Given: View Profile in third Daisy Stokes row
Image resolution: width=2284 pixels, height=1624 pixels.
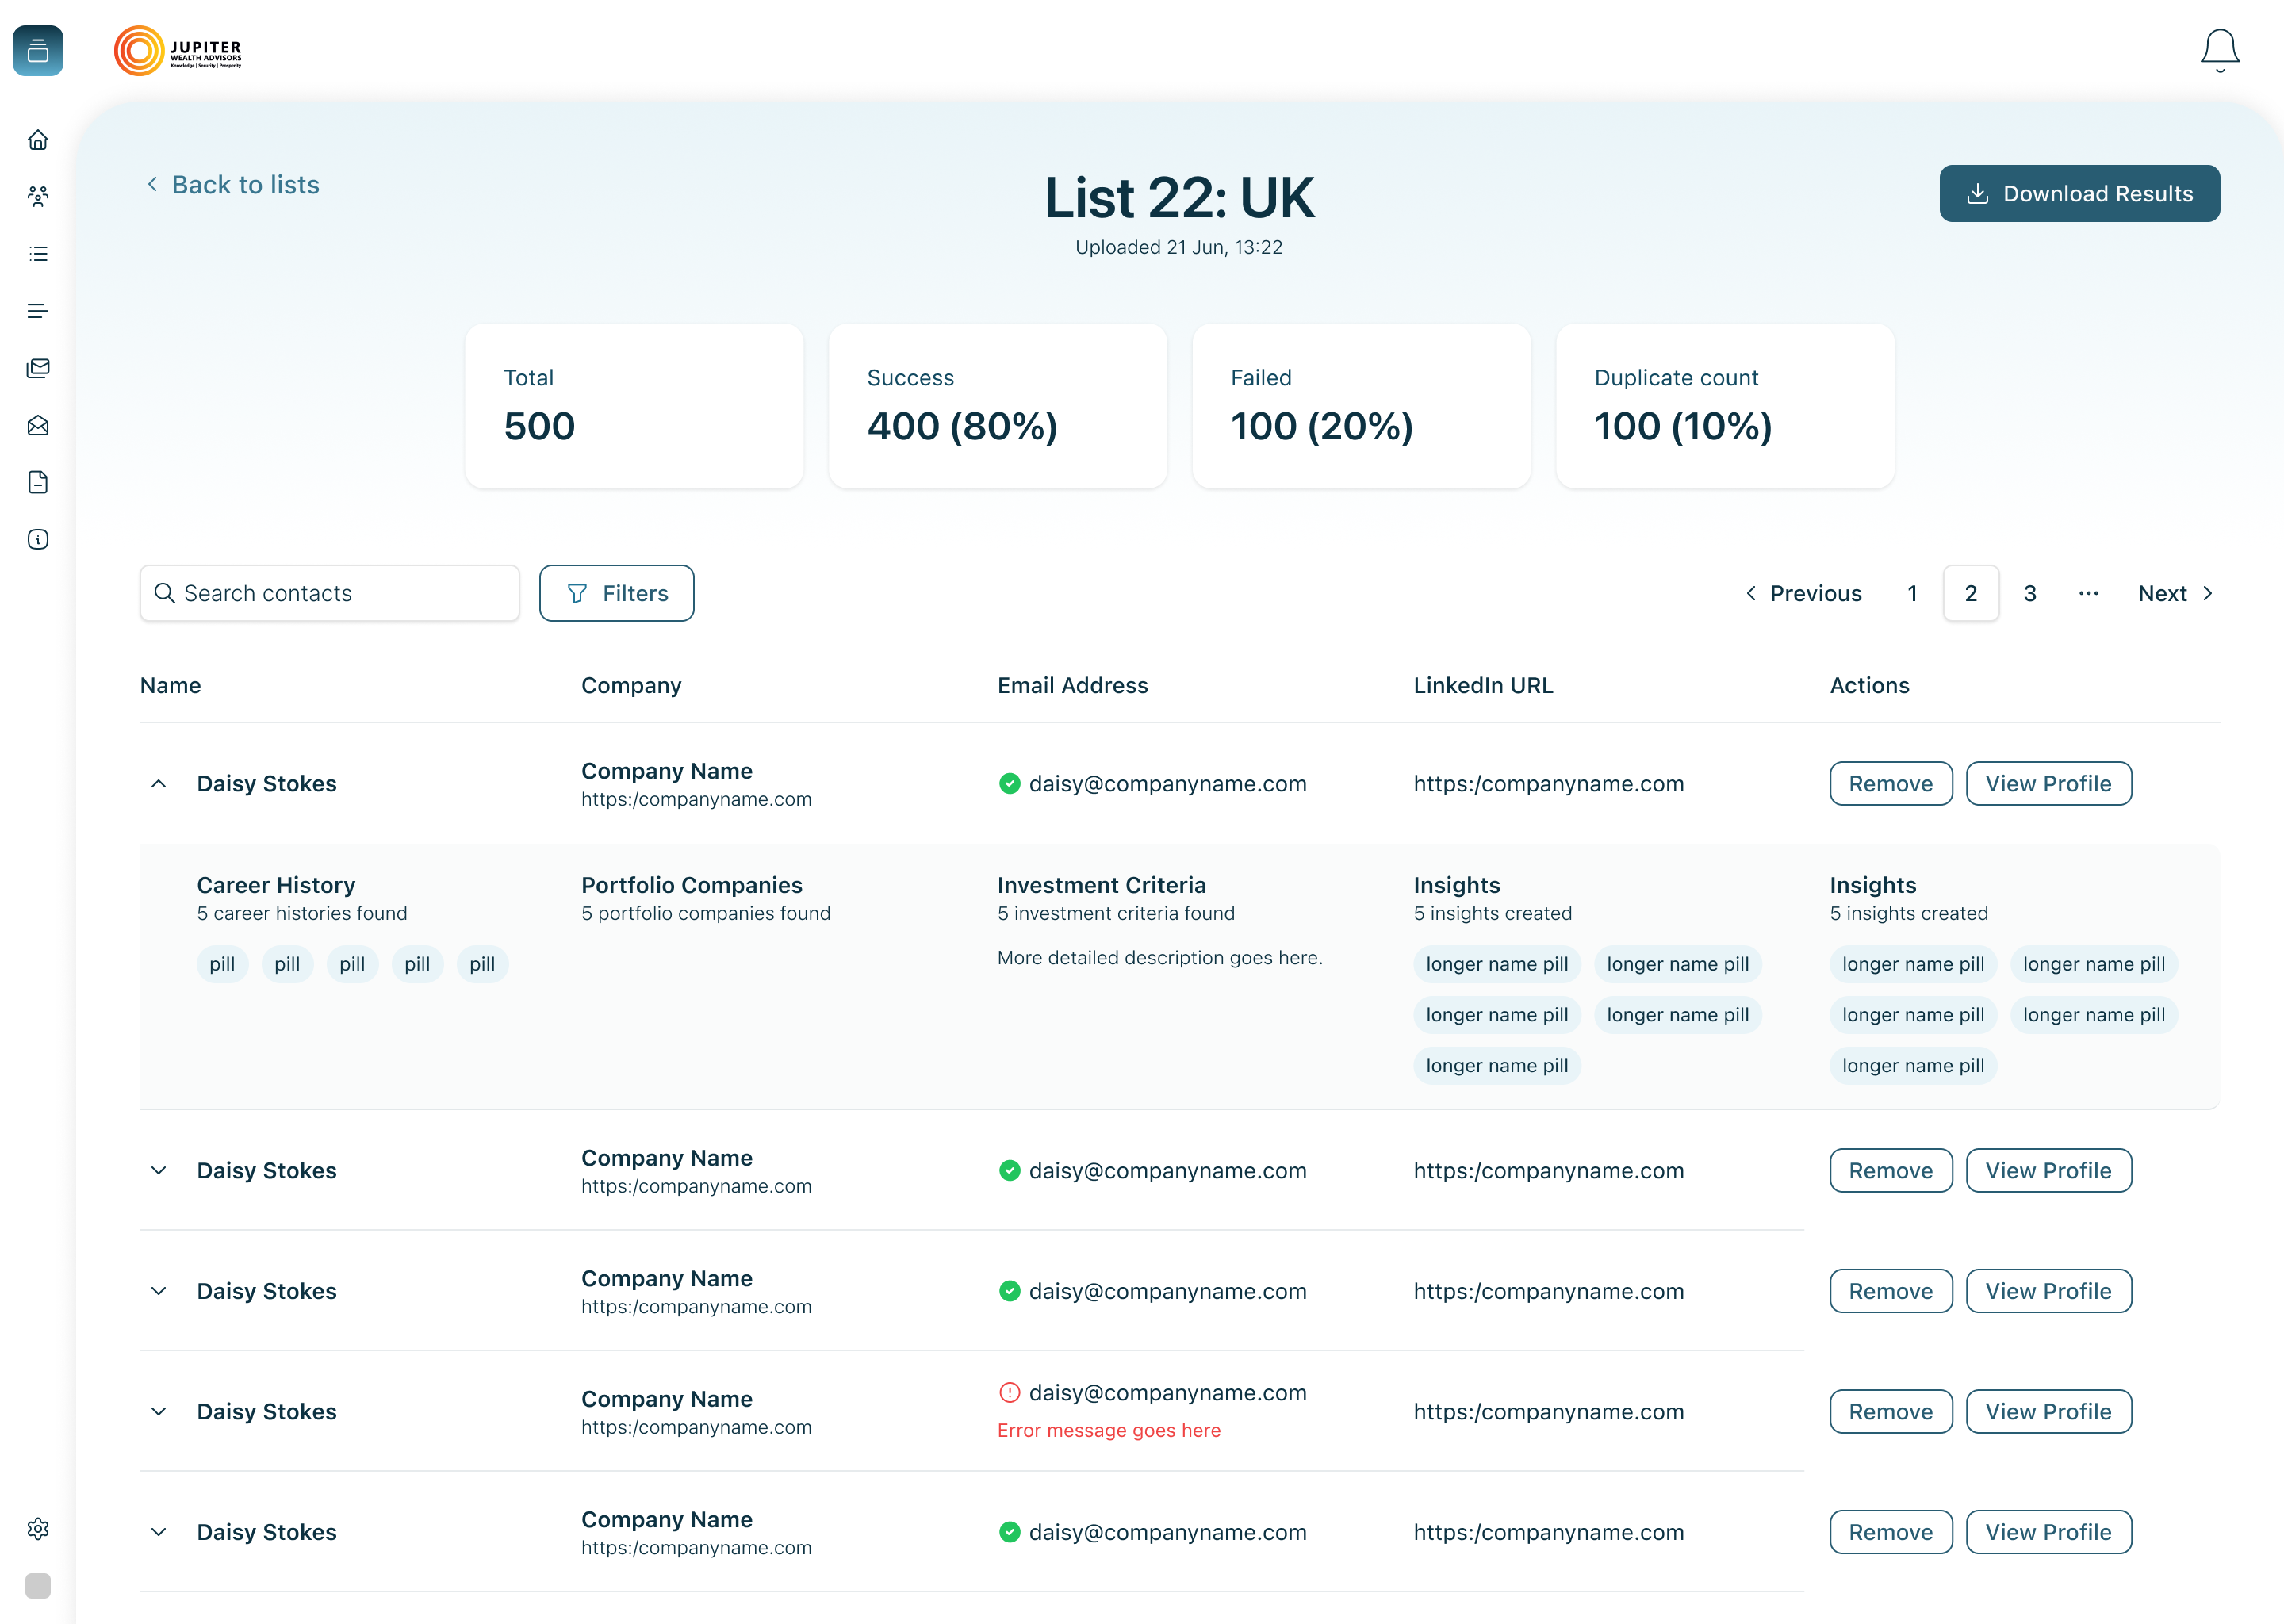Looking at the screenshot, I should [2048, 1291].
